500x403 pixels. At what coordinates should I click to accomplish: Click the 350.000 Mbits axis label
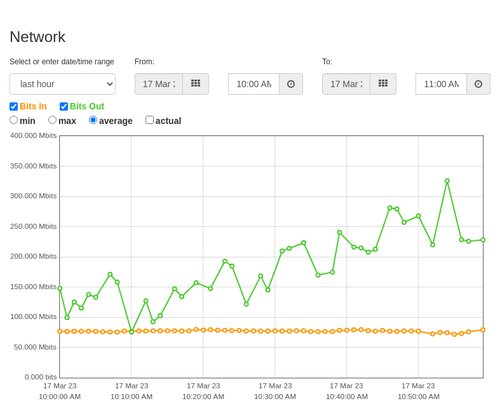pos(33,166)
